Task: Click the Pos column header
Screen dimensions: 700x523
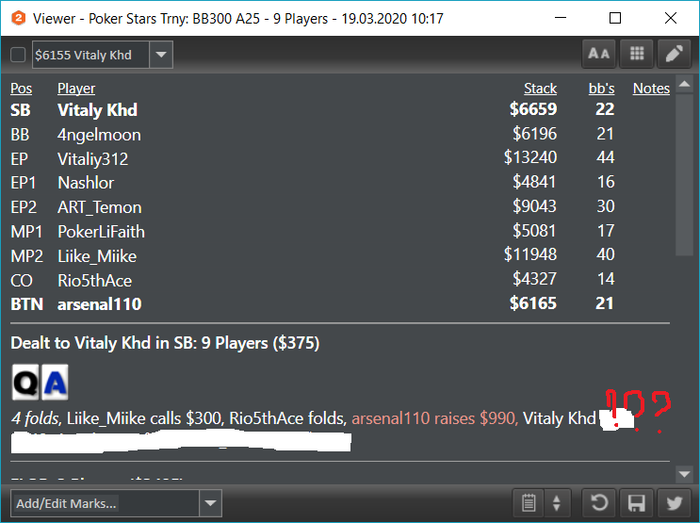Action: [21, 88]
